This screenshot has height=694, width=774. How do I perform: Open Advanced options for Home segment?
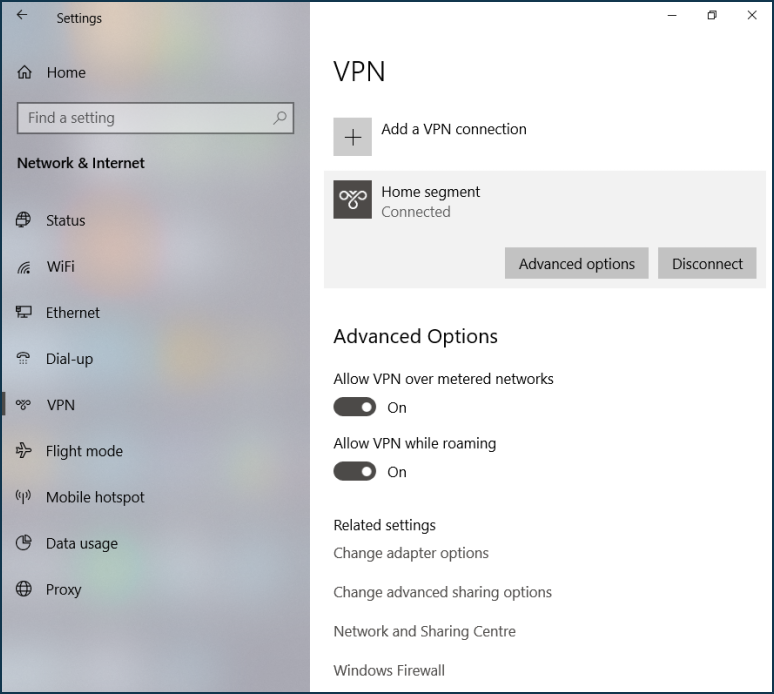point(576,264)
